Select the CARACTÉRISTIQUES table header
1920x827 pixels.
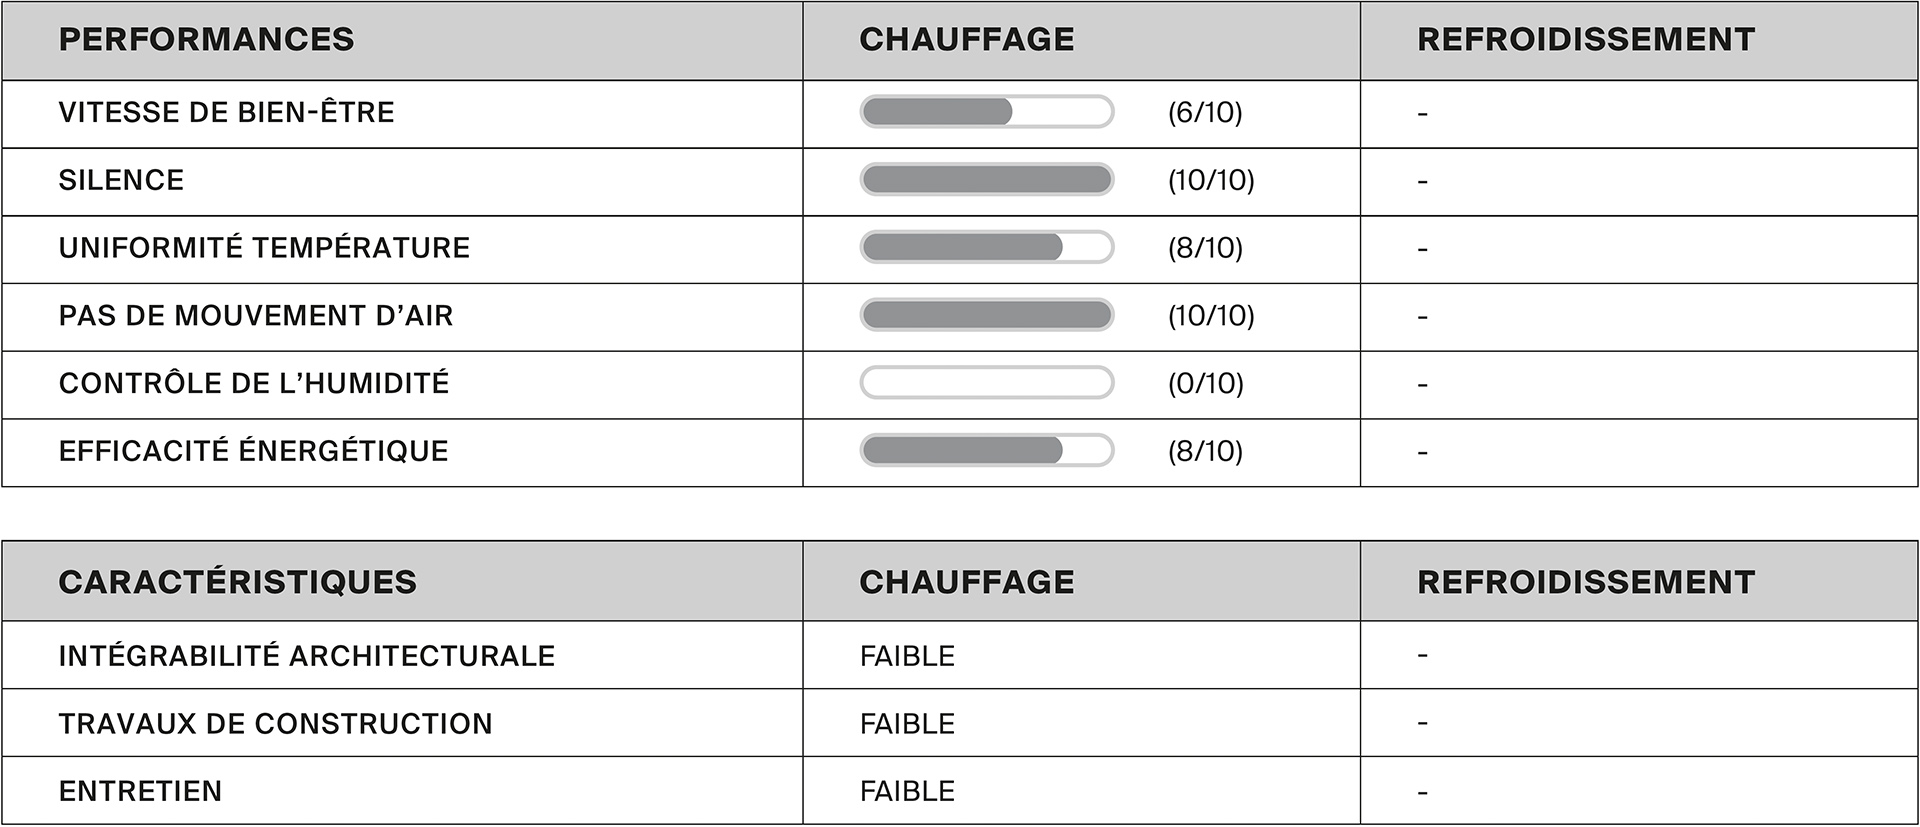click(237, 581)
